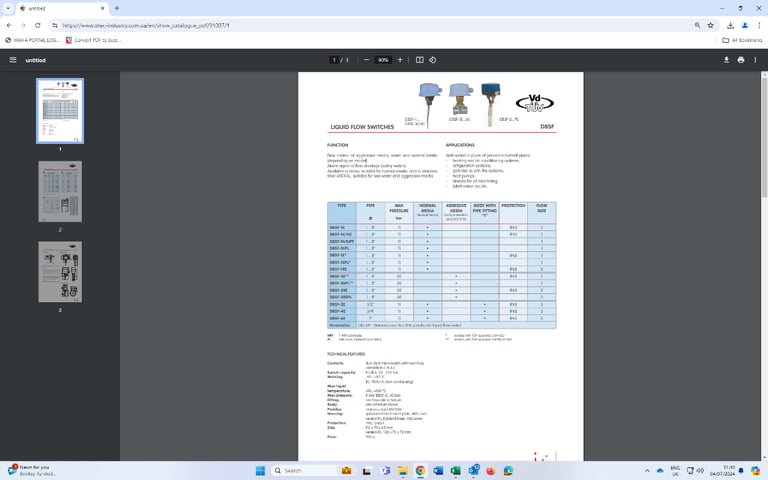This screenshot has height=480, width=768.
Task: Click the APPLICATIONS section heading
Action: (460, 145)
